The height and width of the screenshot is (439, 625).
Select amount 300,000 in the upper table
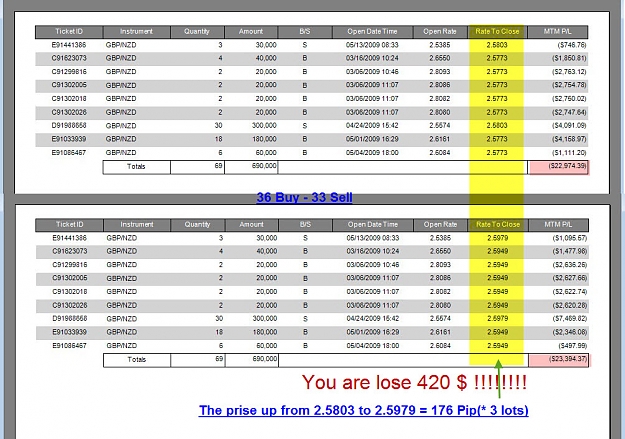[264, 126]
